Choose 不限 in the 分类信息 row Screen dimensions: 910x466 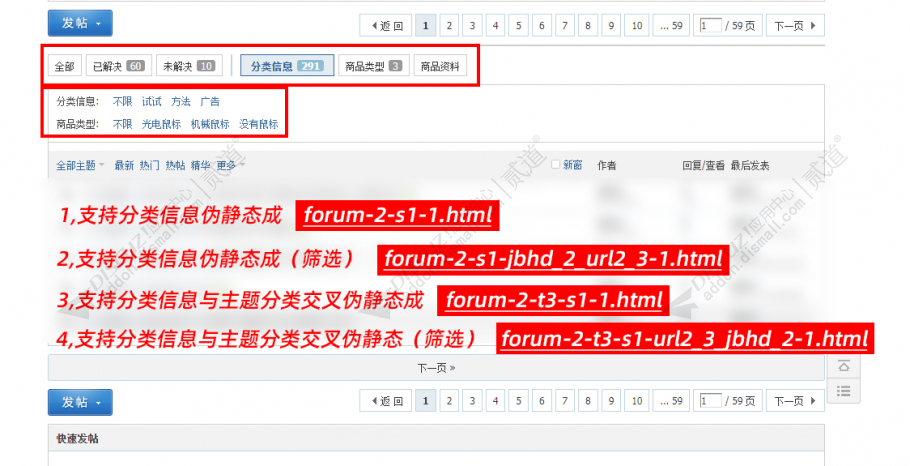tap(122, 102)
